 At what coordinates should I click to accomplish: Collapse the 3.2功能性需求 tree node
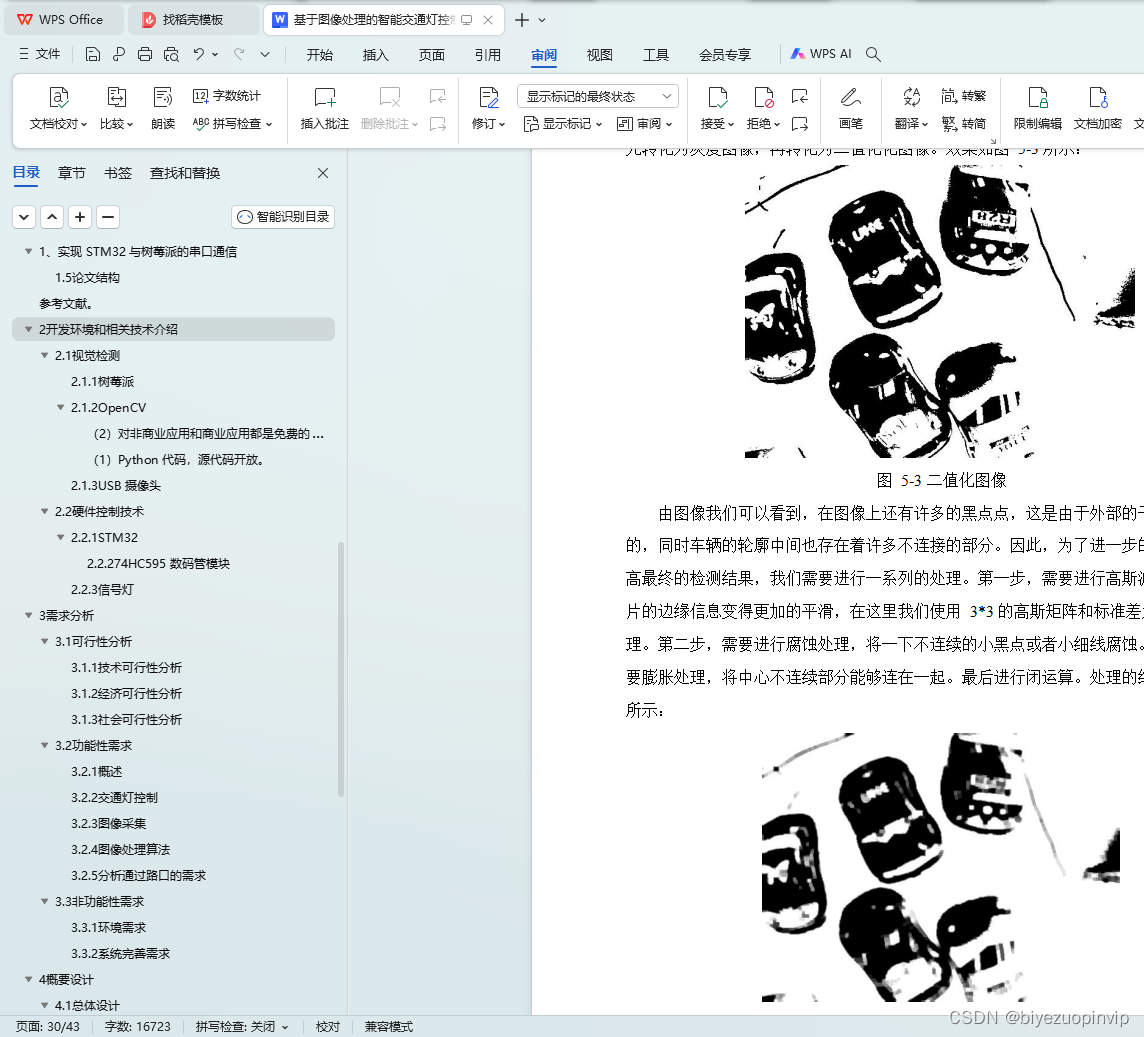[45, 745]
